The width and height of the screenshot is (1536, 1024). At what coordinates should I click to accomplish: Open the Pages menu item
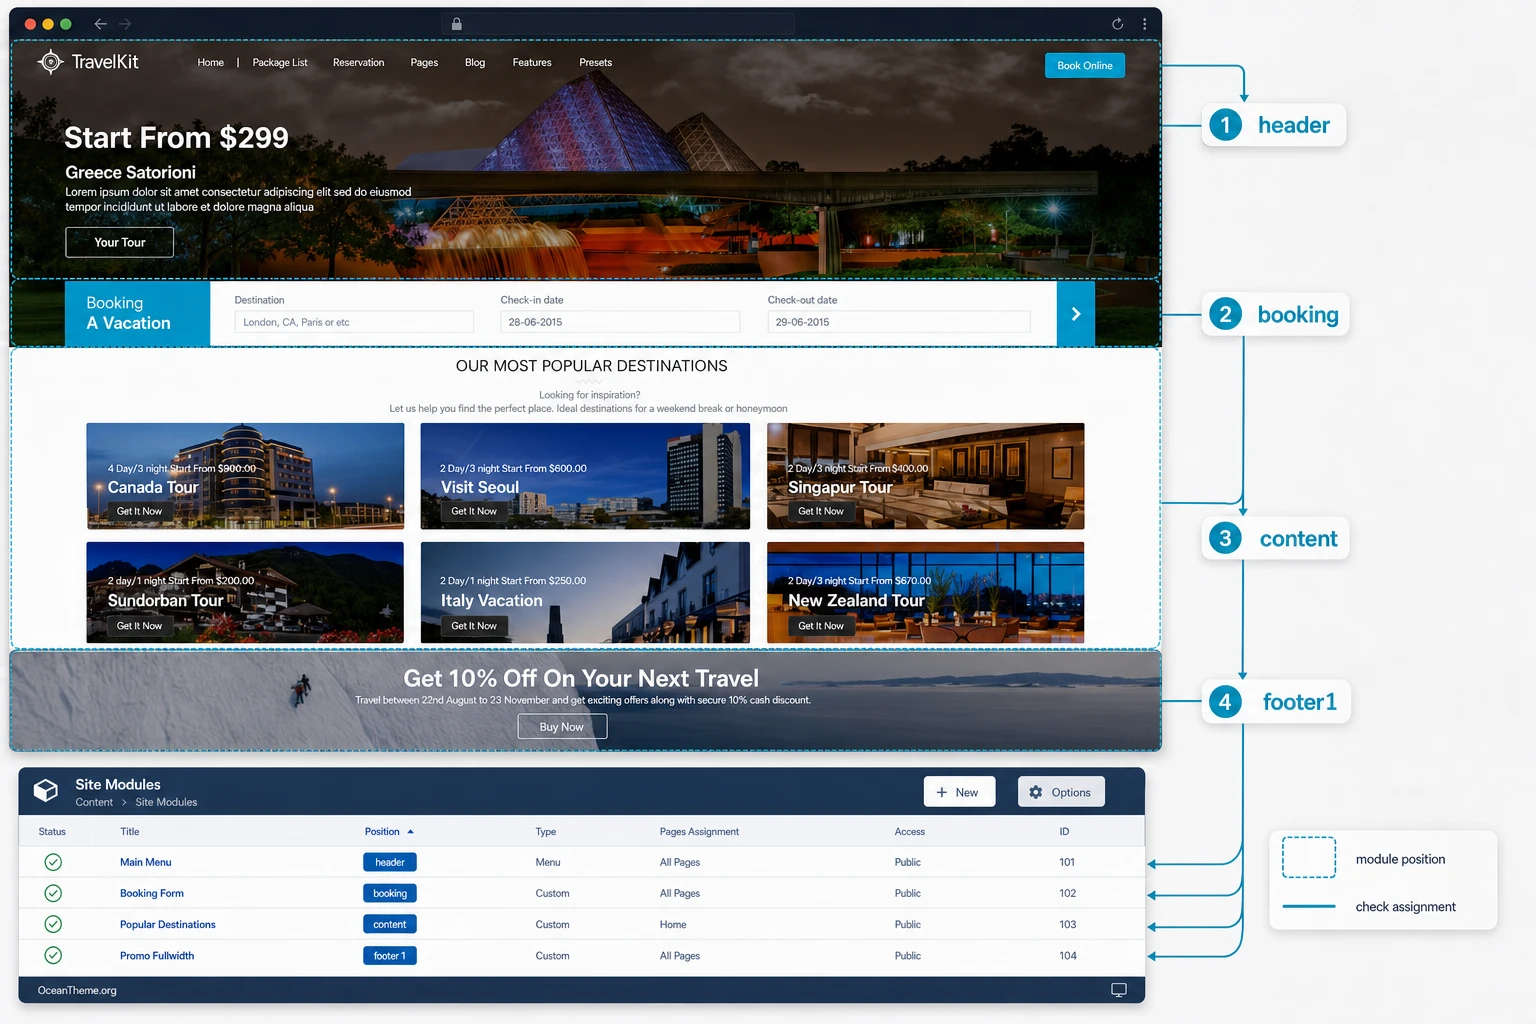(x=424, y=62)
